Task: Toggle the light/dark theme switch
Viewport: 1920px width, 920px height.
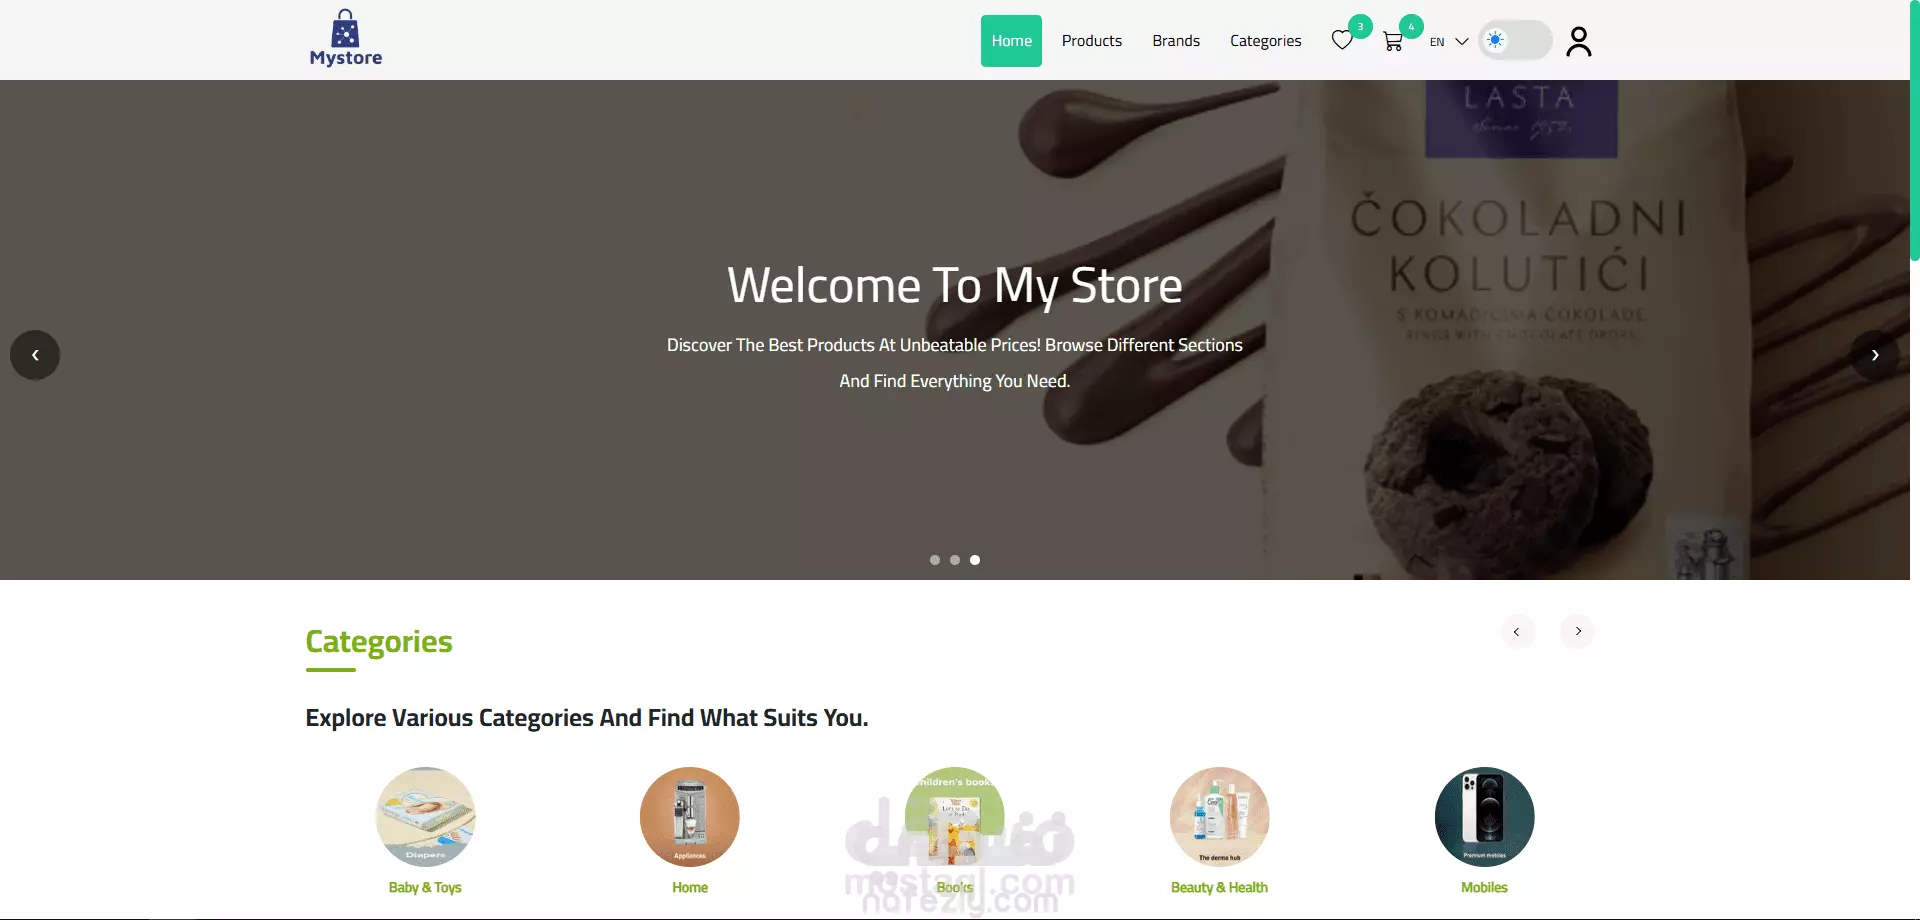Action: (x=1515, y=40)
